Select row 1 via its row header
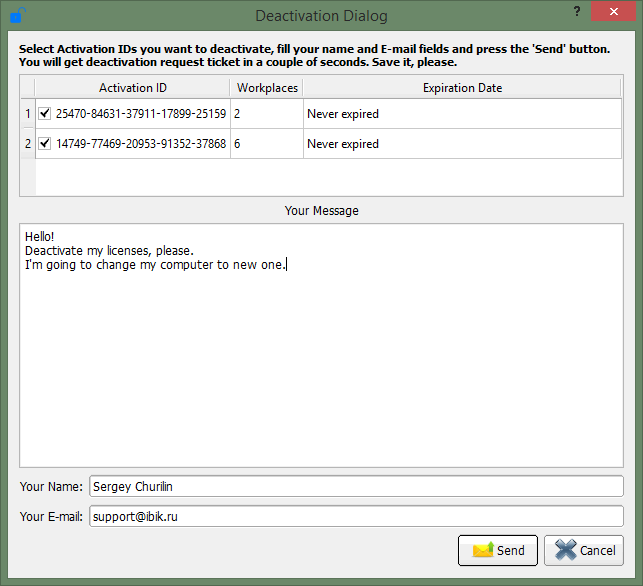Viewport: 643px width, 586px height. click(27, 114)
